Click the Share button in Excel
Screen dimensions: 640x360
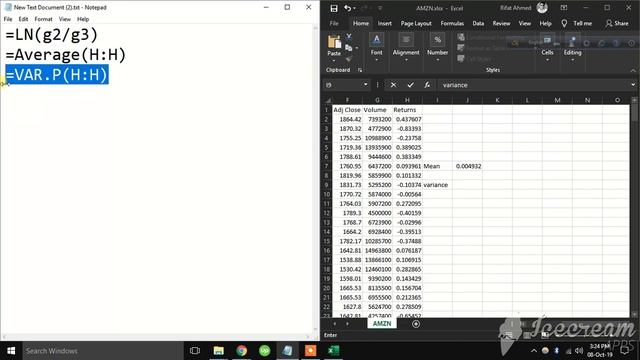[x=617, y=23]
